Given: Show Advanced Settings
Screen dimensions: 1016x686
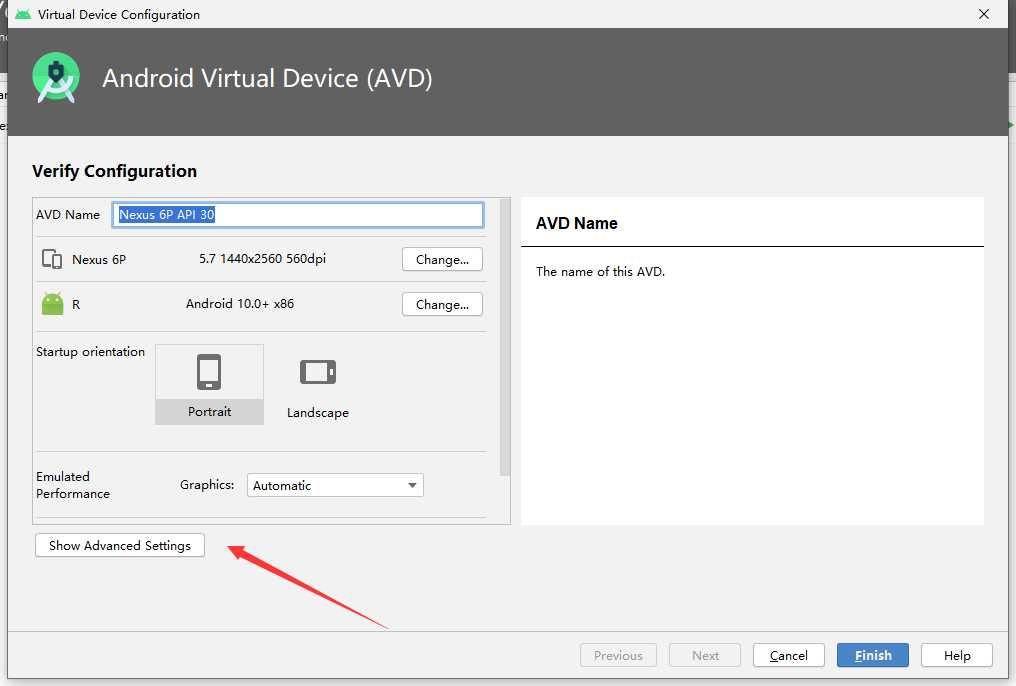Looking at the screenshot, I should (x=120, y=545).
